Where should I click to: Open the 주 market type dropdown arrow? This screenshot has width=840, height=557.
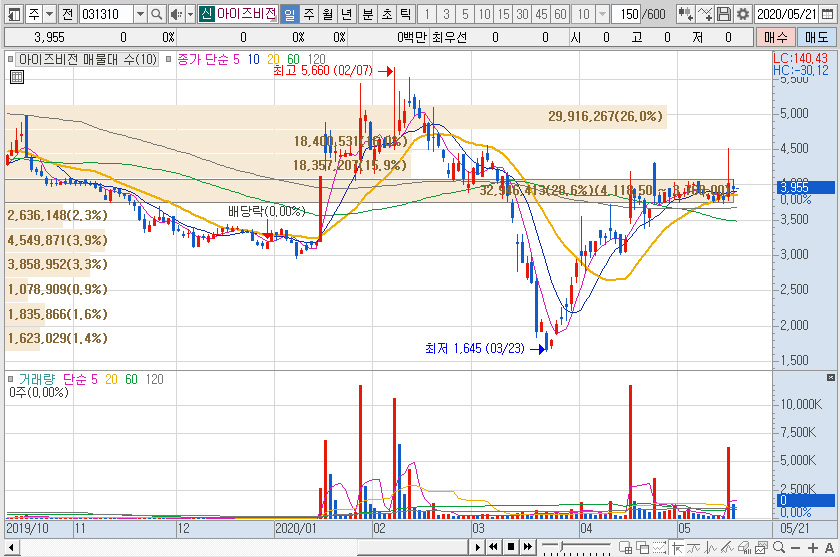[x=49, y=14]
